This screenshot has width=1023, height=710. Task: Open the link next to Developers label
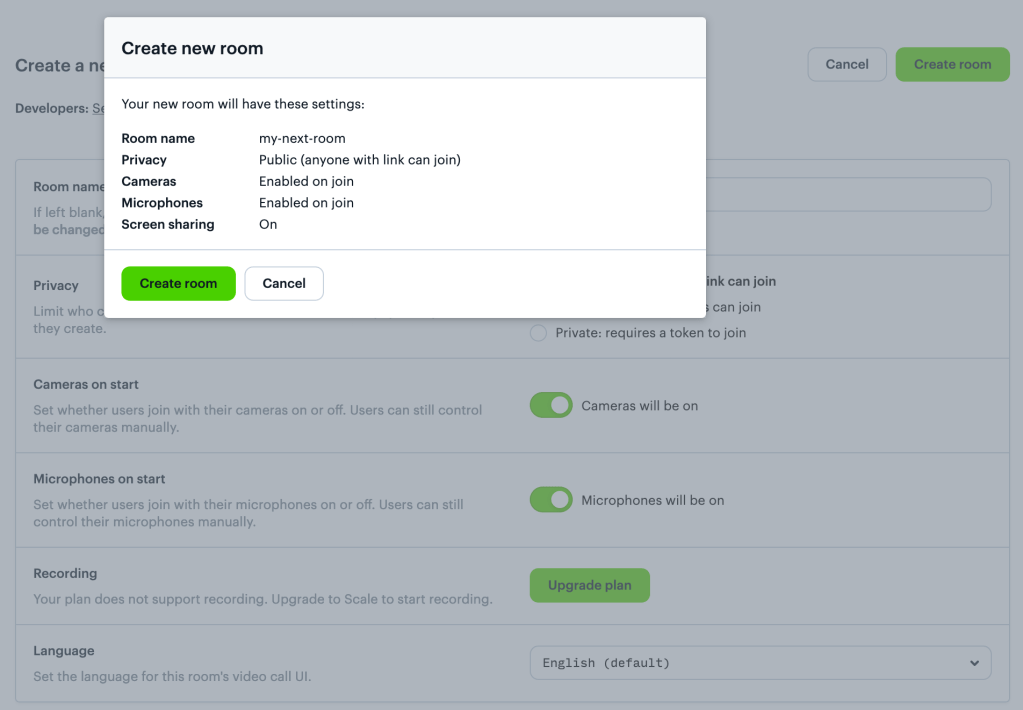98,108
